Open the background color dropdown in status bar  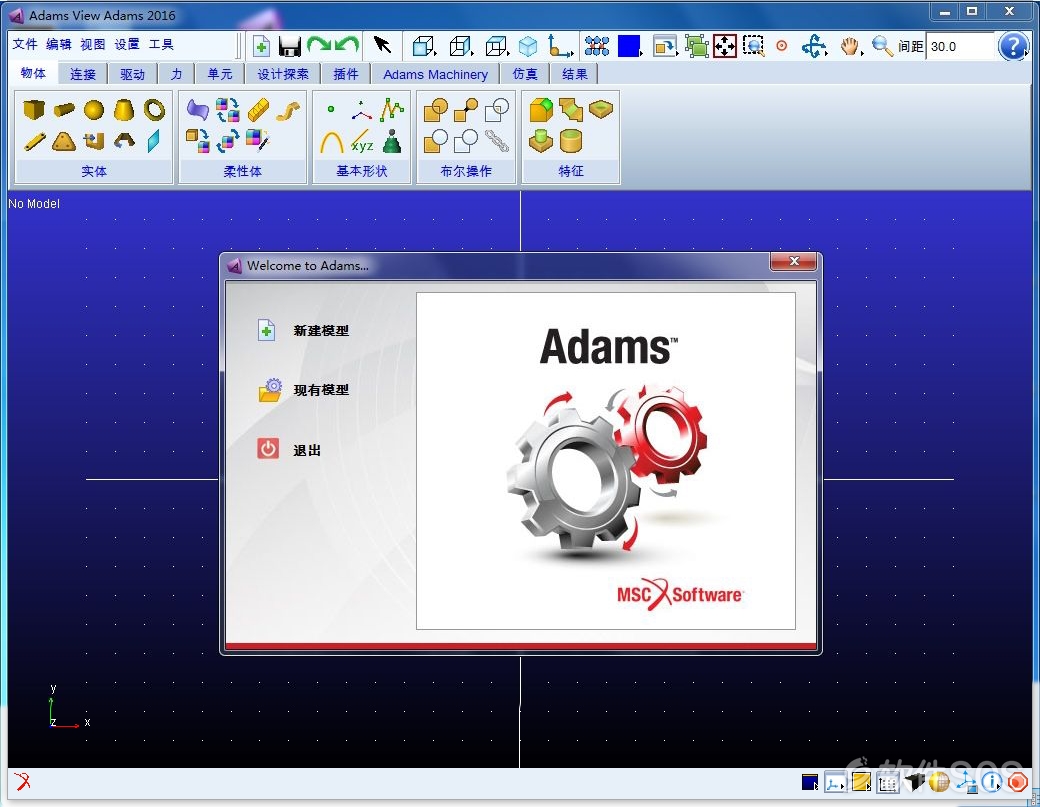point(811,782)
